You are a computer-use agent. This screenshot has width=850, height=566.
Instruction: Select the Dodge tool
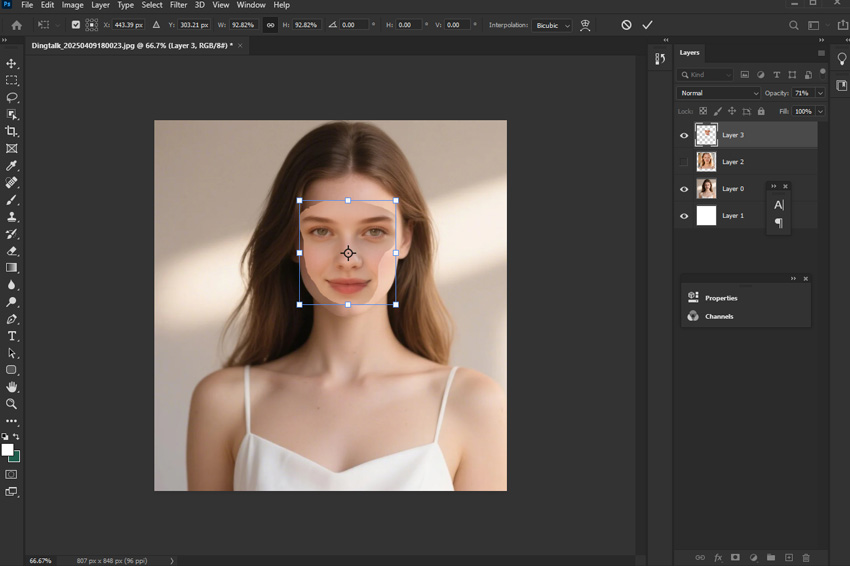[11, 302]
